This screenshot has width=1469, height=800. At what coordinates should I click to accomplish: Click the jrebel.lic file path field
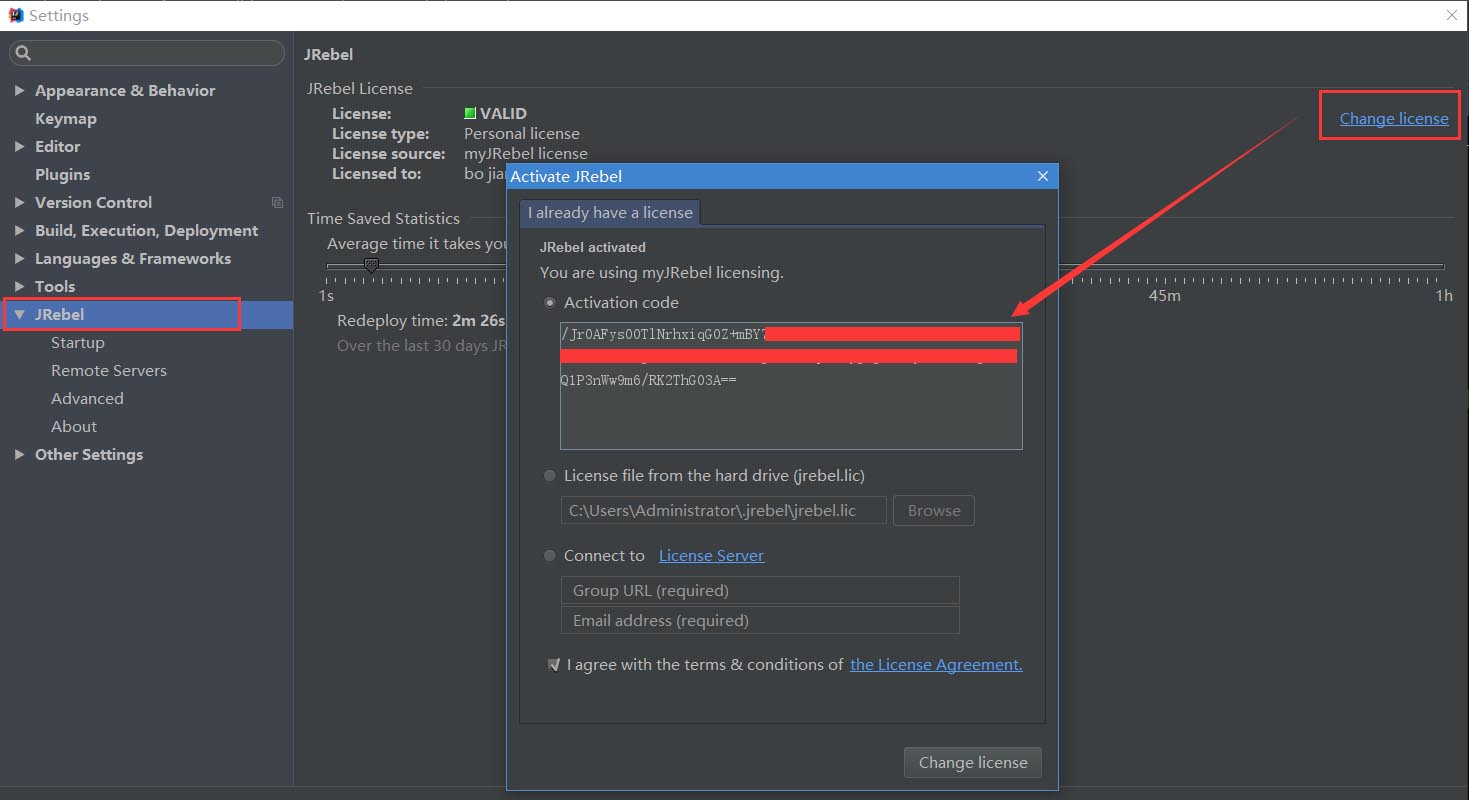click(723, 510)
